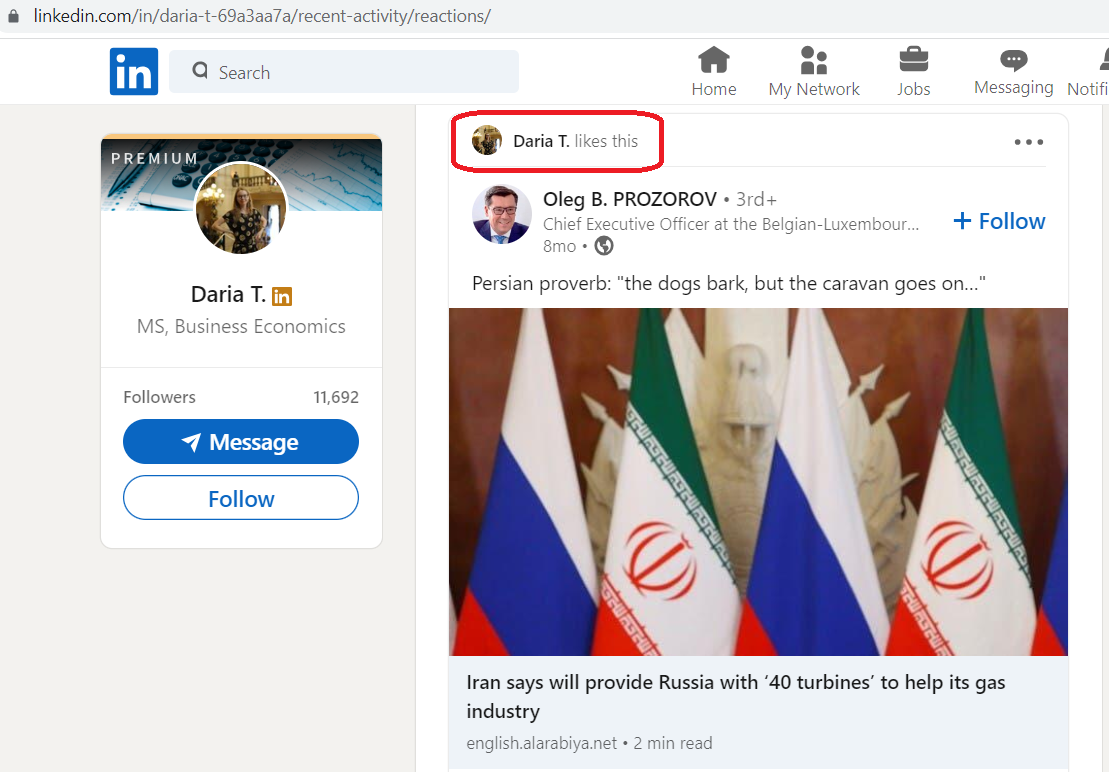Click the '3rd+' connection degree label

(x=756, y=199)
